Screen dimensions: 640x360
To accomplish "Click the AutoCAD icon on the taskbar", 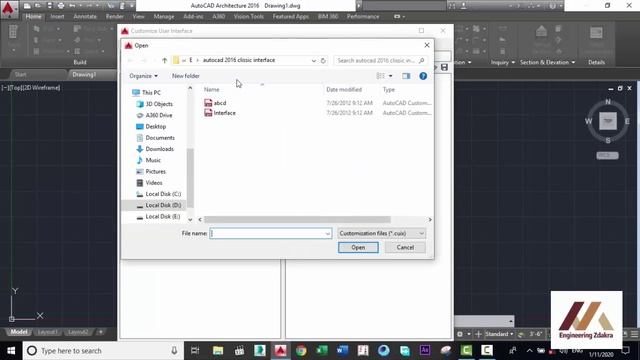I will [280, 351].
